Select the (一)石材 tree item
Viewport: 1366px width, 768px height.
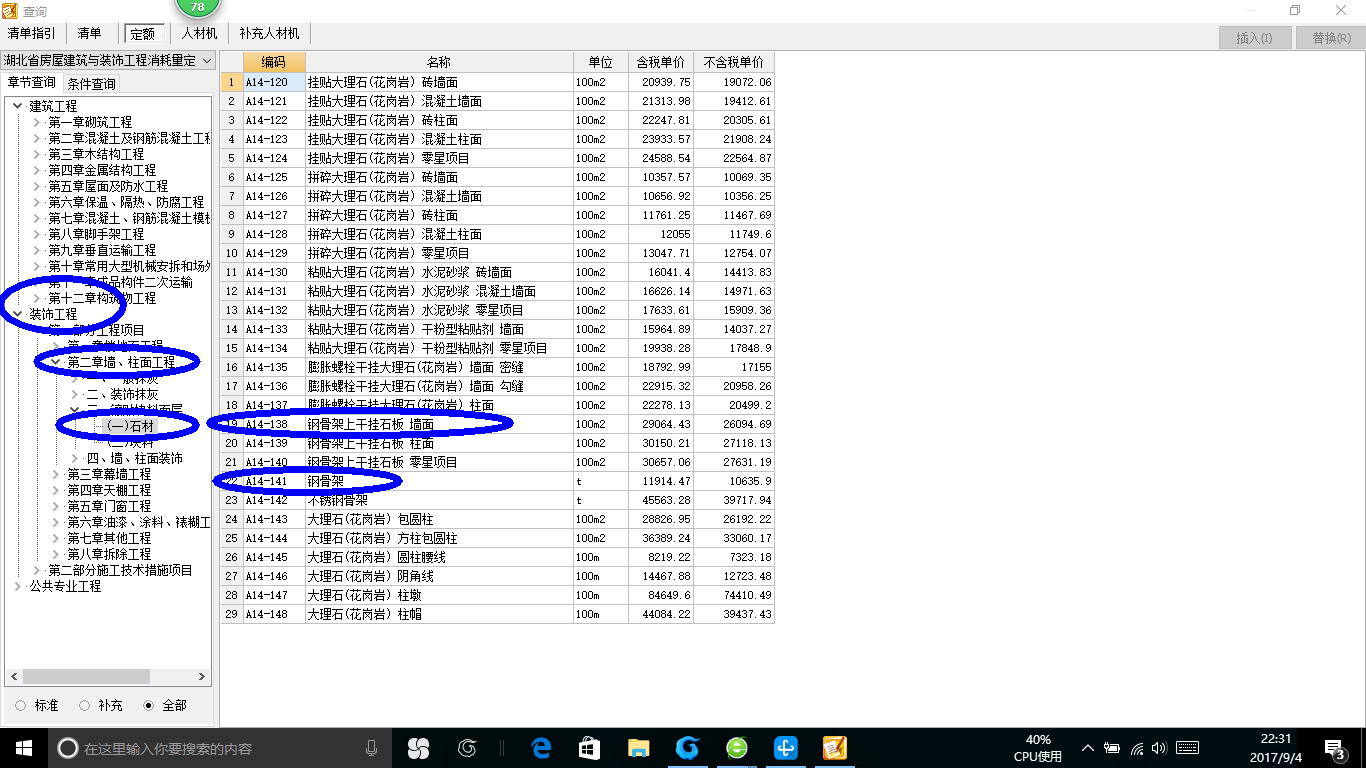129,426
